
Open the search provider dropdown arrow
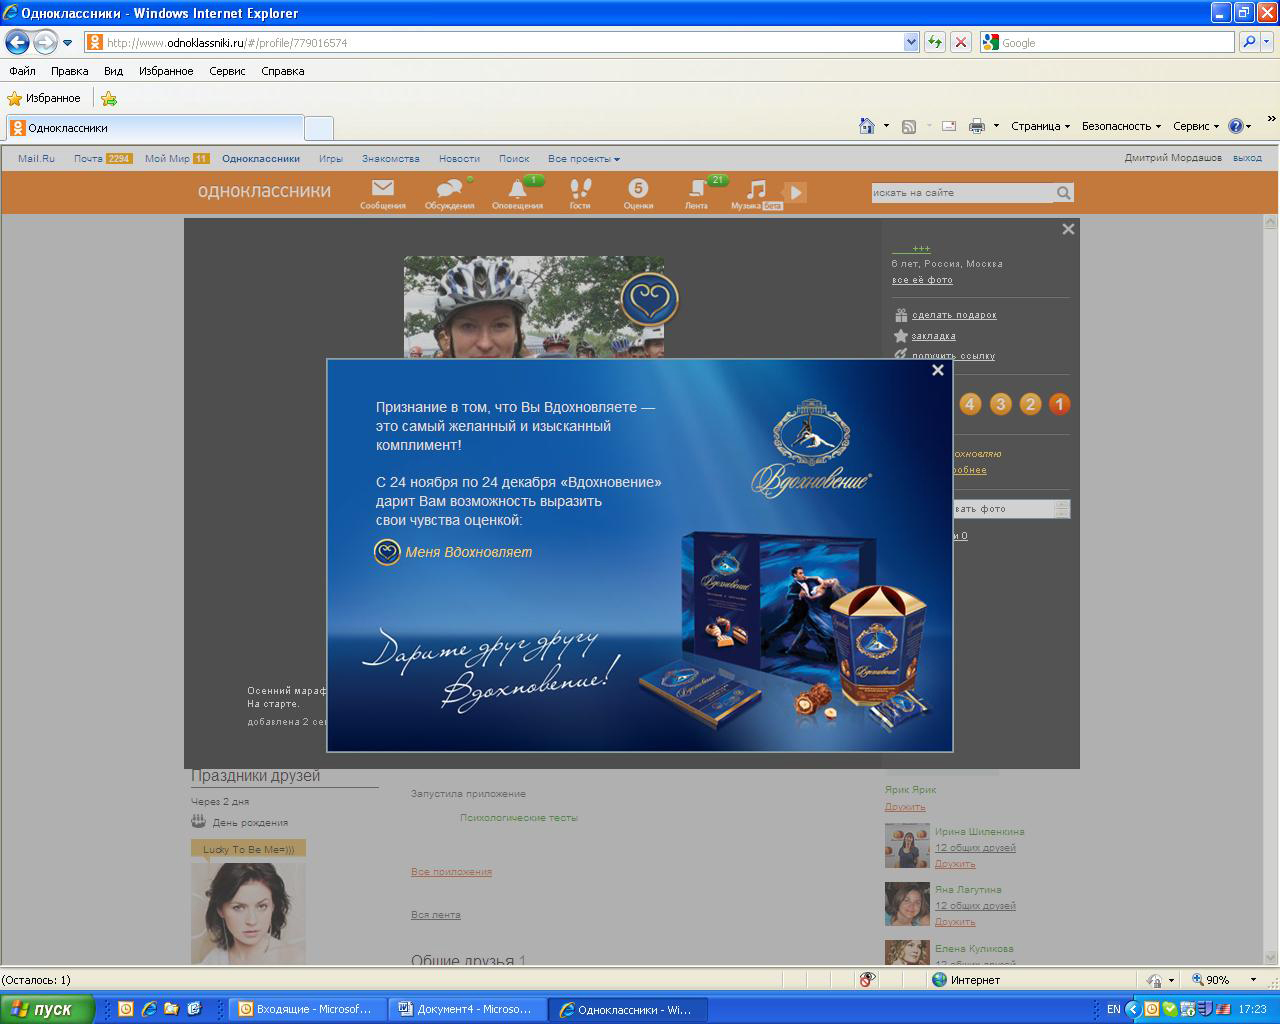click(1268, 42)
